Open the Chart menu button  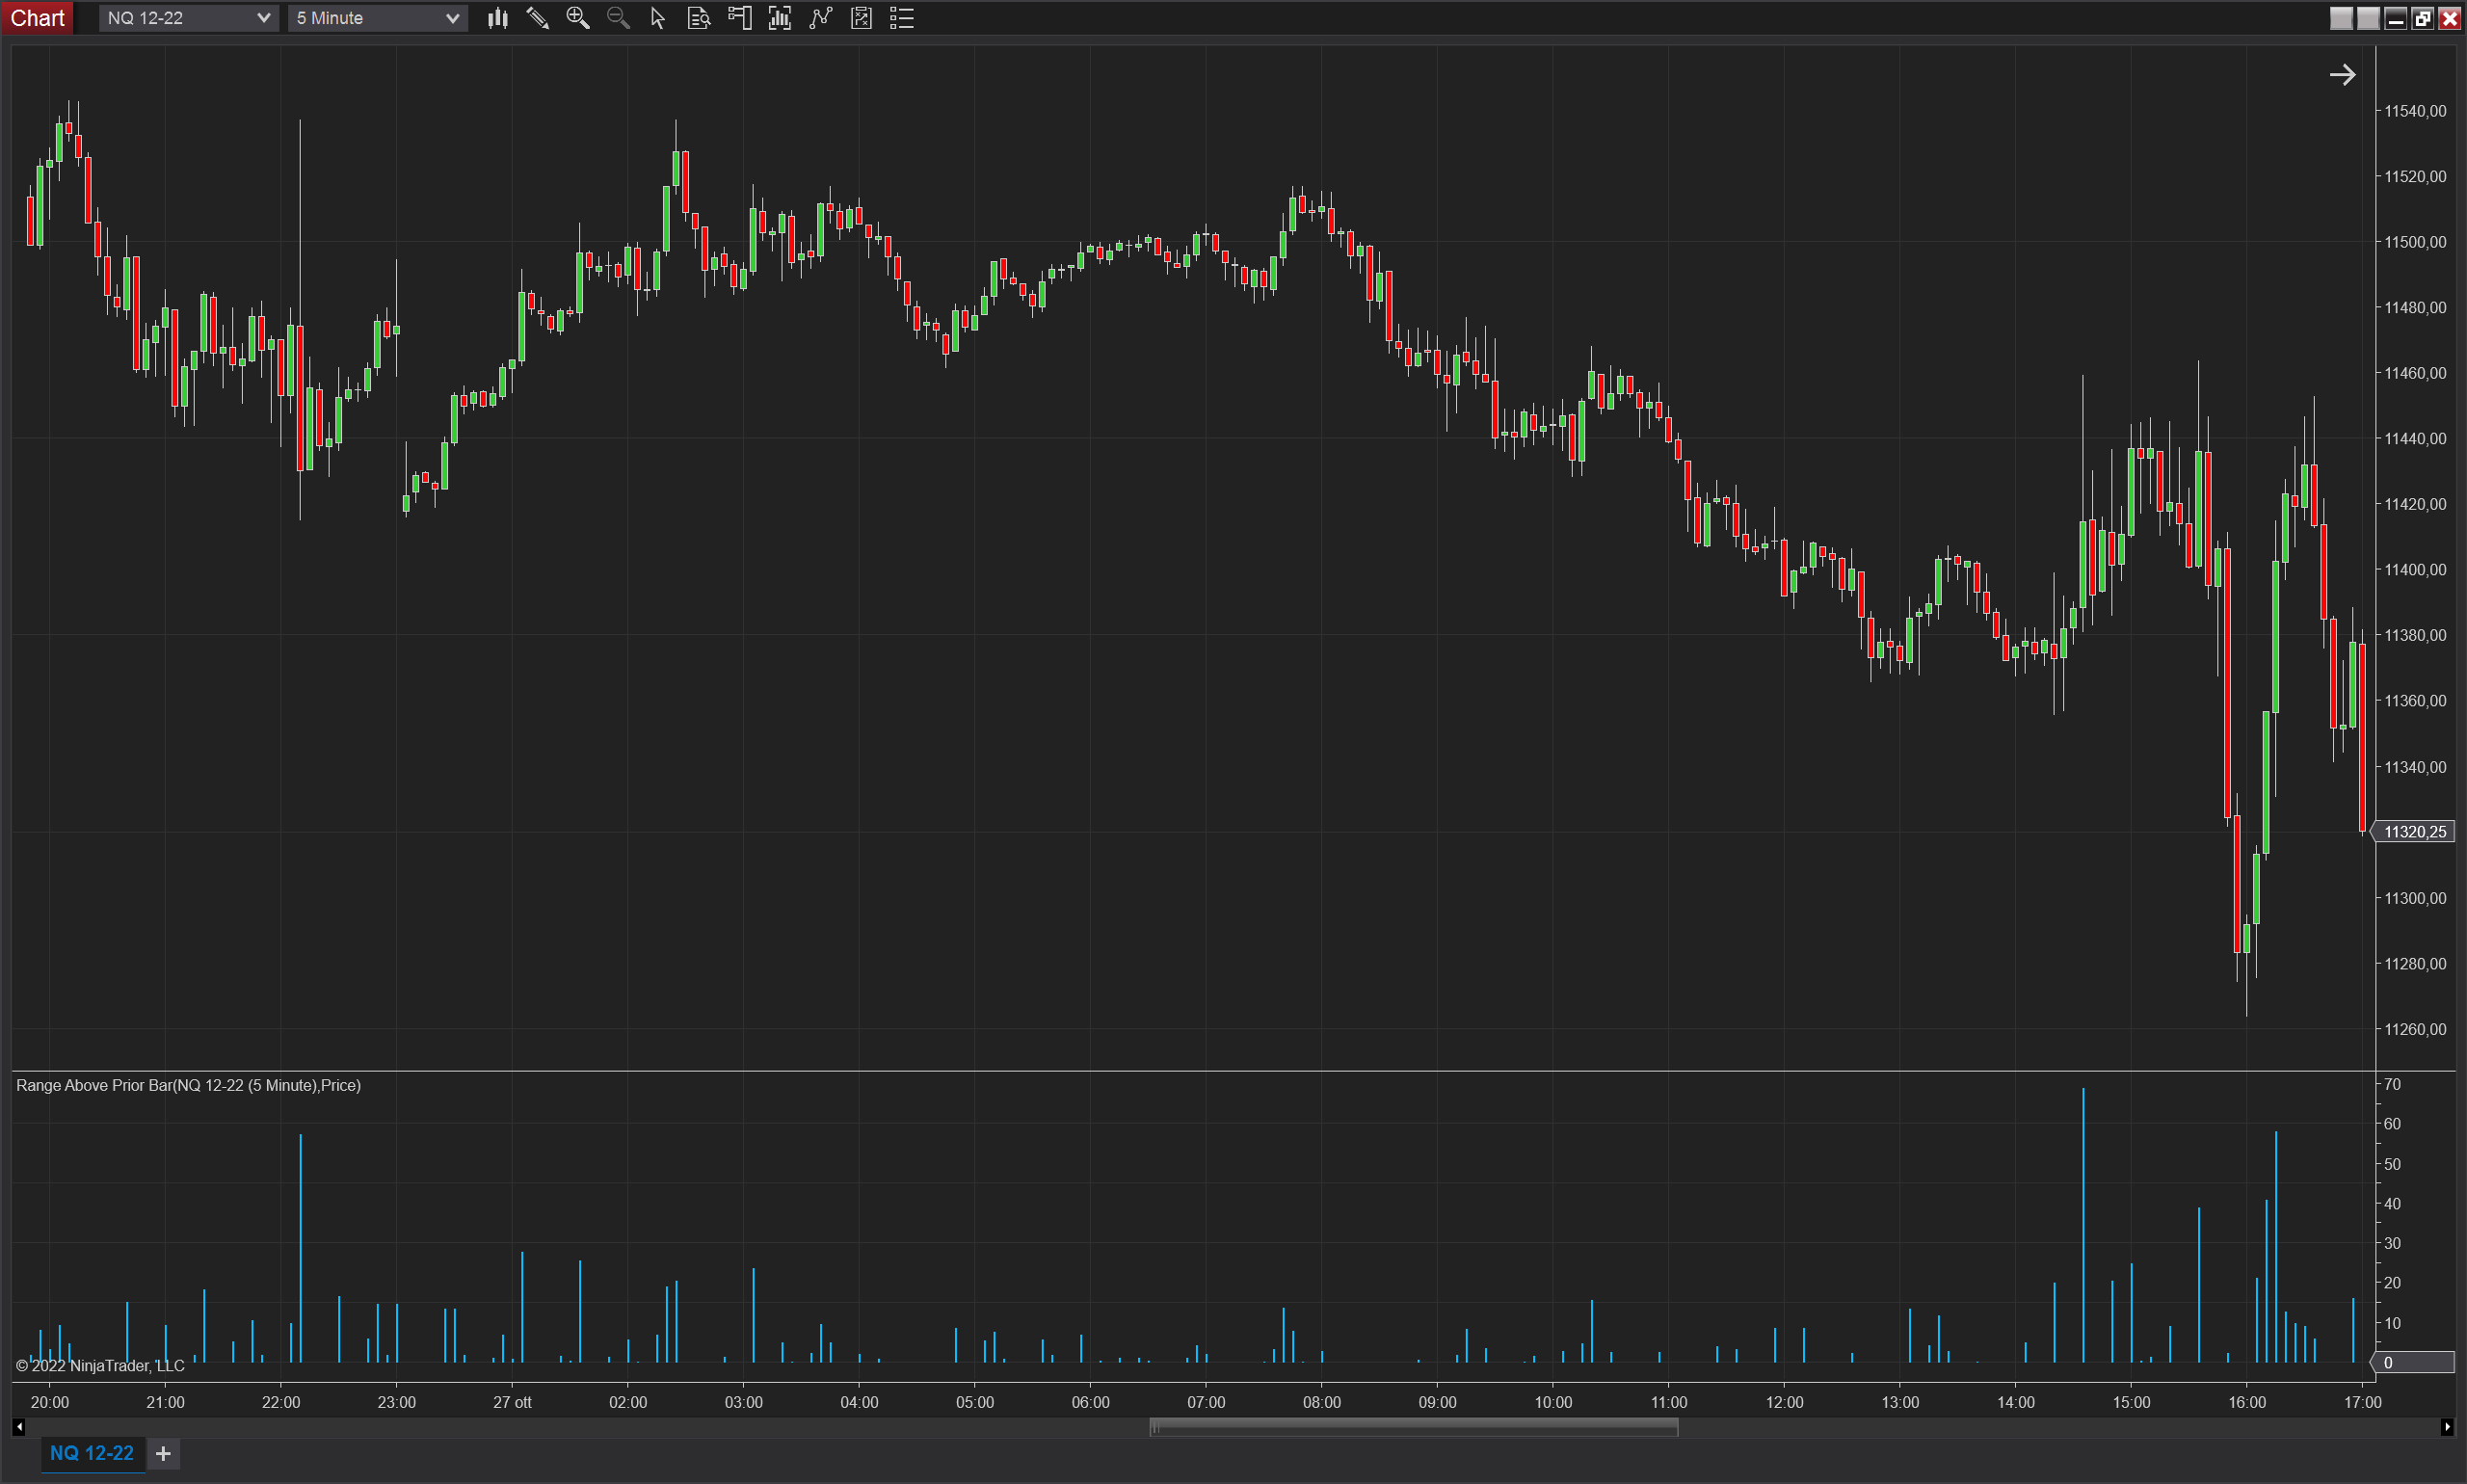[37, 18]
